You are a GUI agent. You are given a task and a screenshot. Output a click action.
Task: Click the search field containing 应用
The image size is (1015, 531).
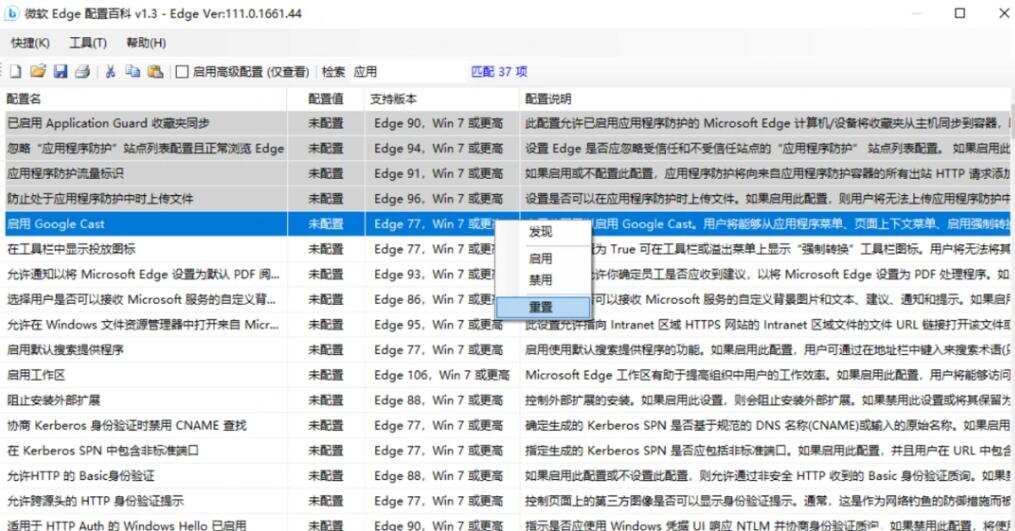[x=407, y=72]
